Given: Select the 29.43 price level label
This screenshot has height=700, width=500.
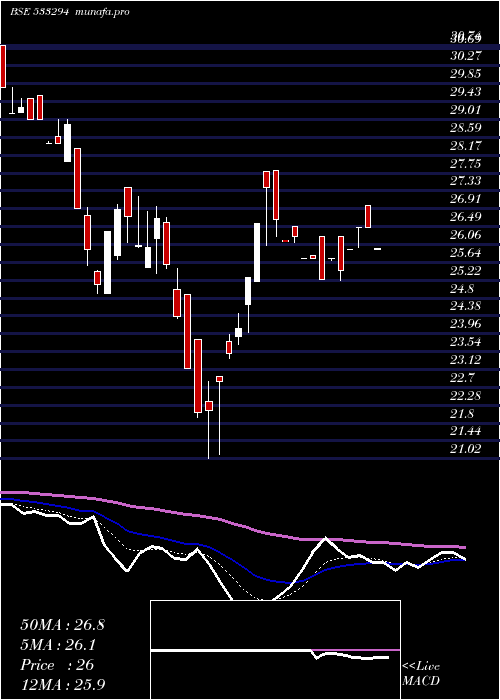Looking at the screenshot, I should 466,92.
